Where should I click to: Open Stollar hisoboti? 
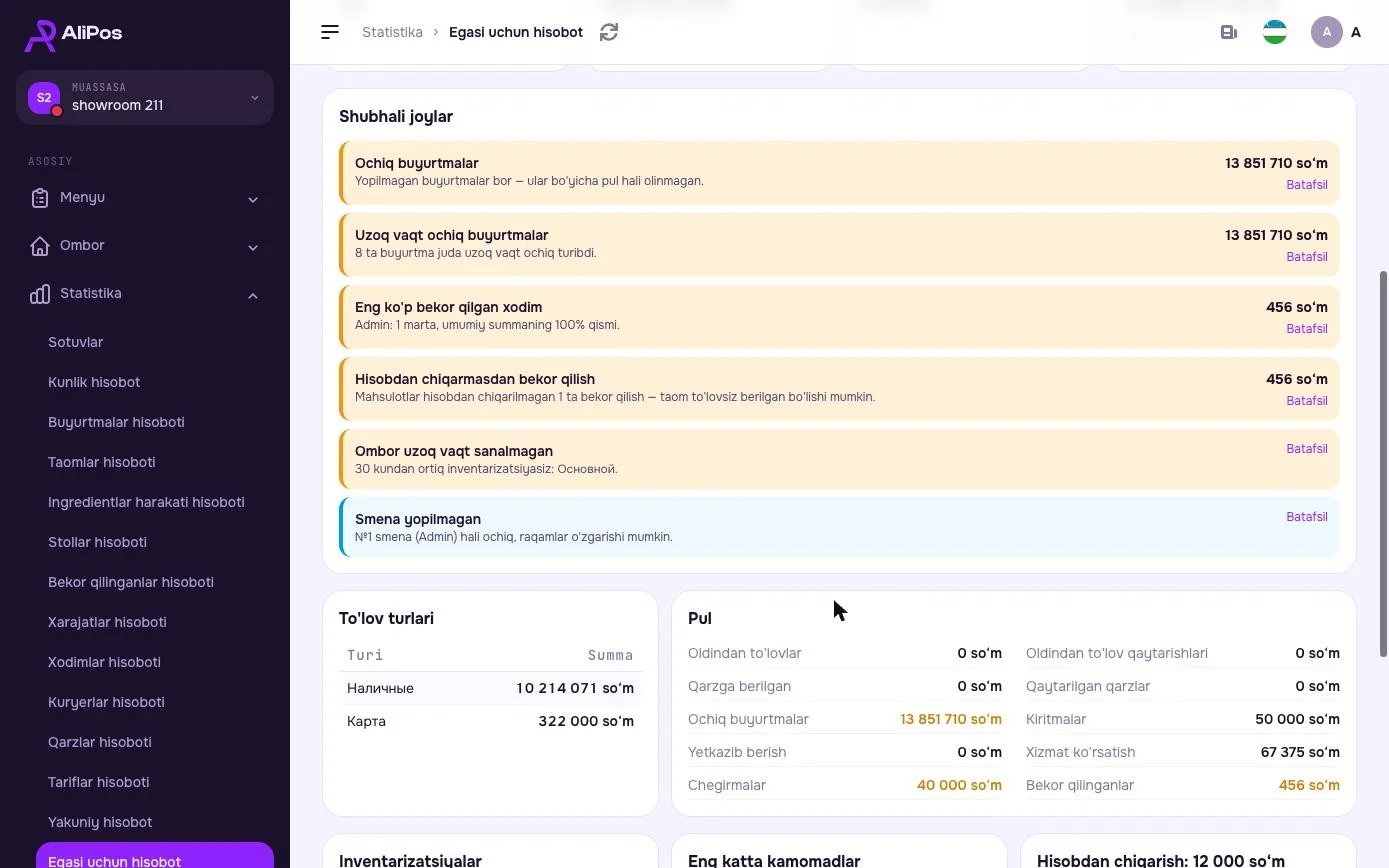97,542
